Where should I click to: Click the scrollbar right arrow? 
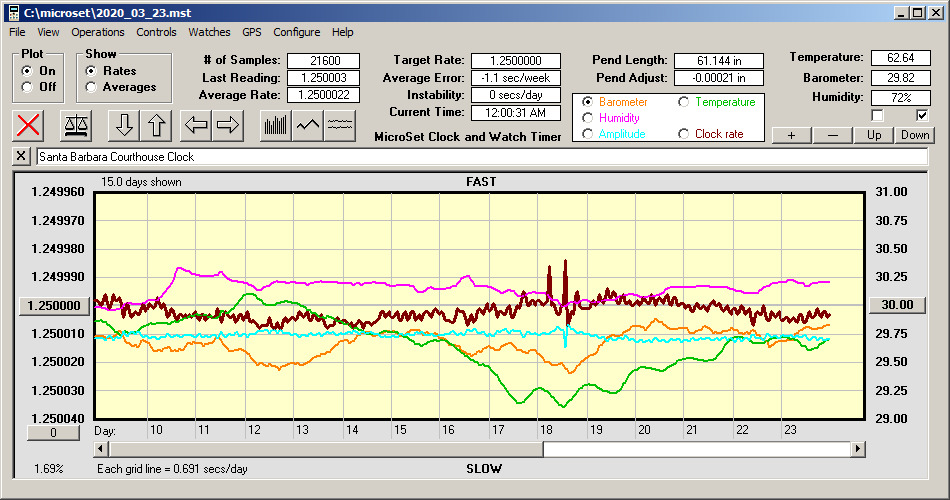[x=857, y=449]
